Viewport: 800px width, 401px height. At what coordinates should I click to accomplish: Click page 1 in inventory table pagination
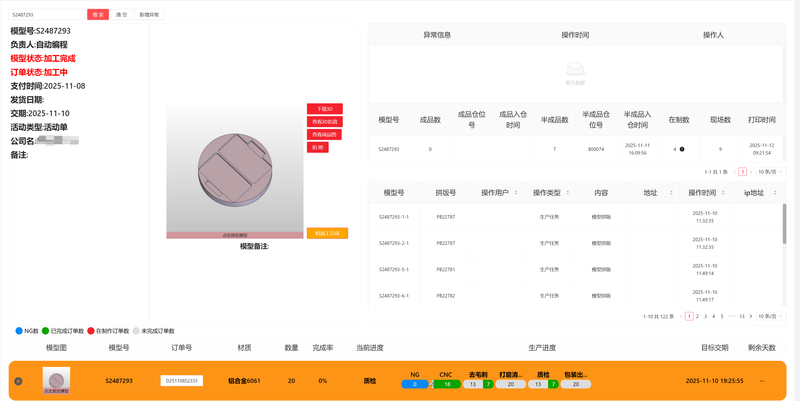(742, 172)
